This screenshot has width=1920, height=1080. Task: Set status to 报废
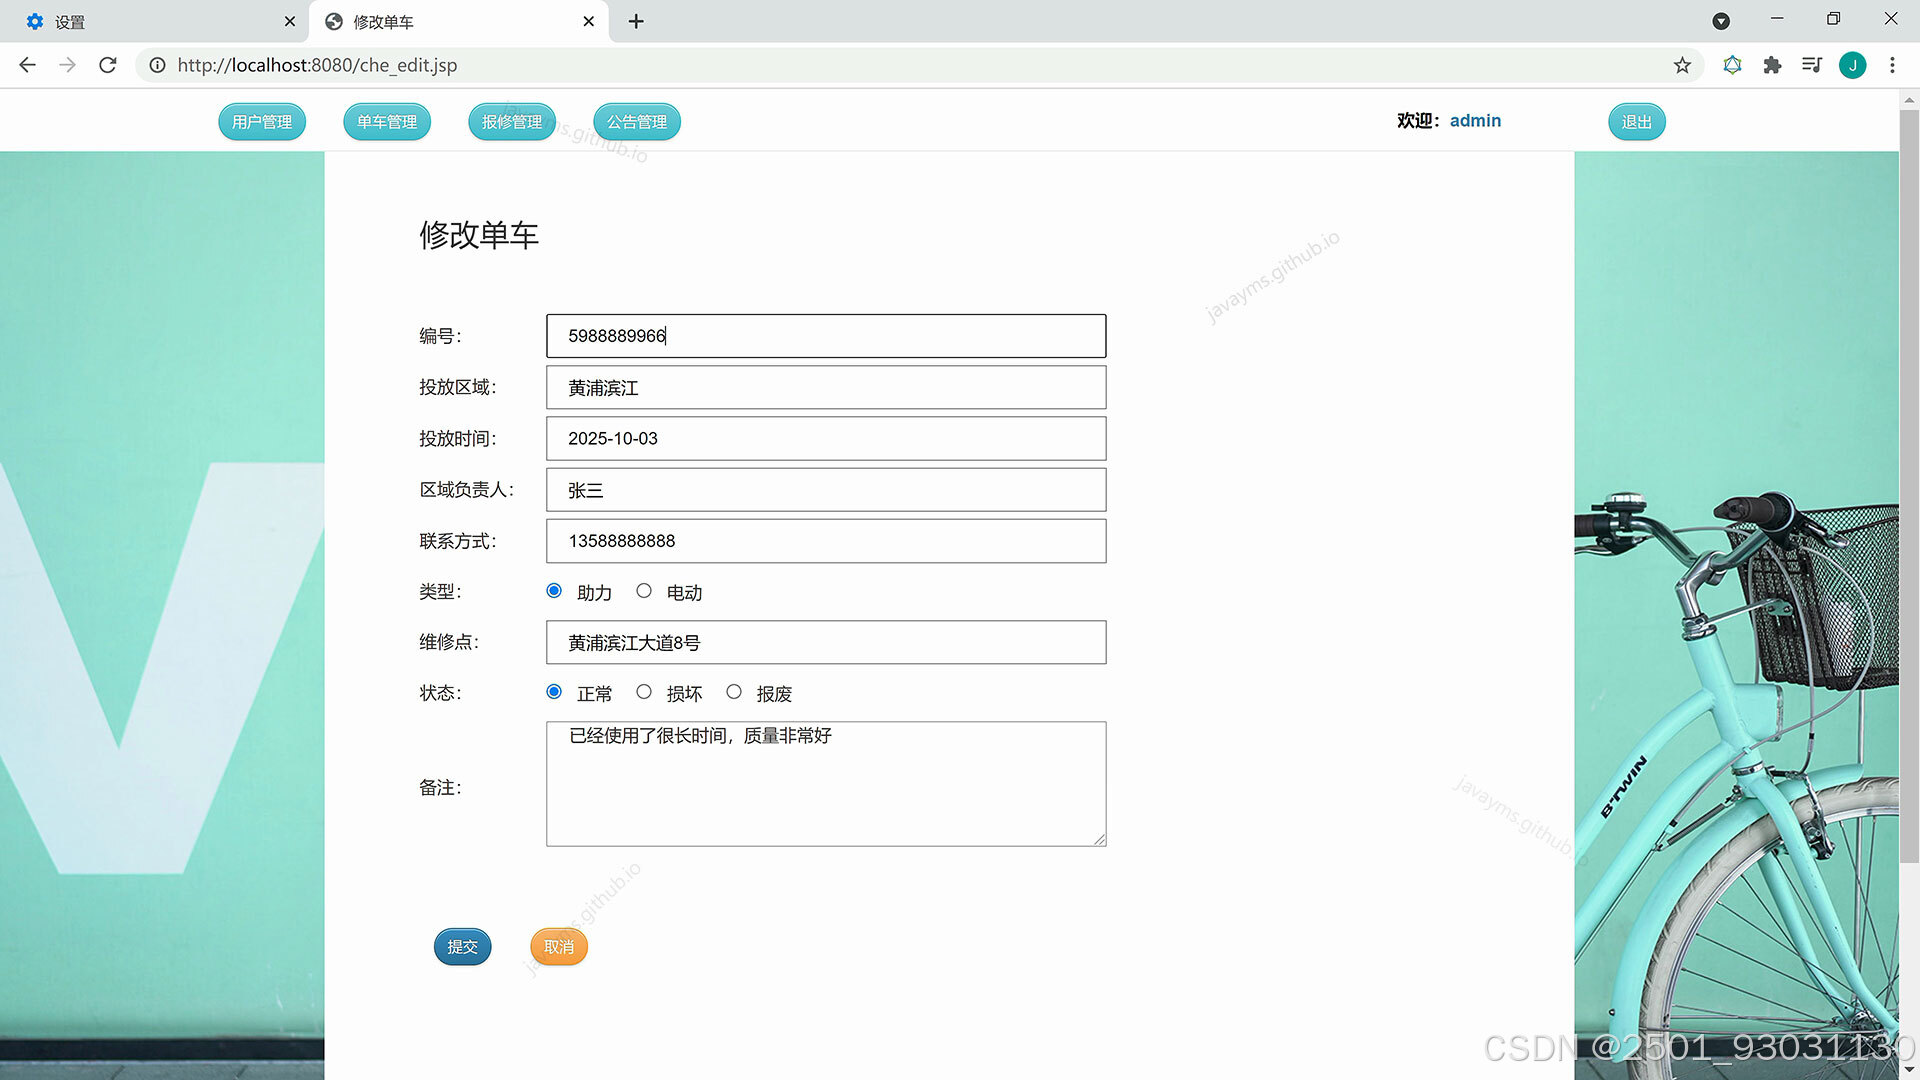click(734, 692)
